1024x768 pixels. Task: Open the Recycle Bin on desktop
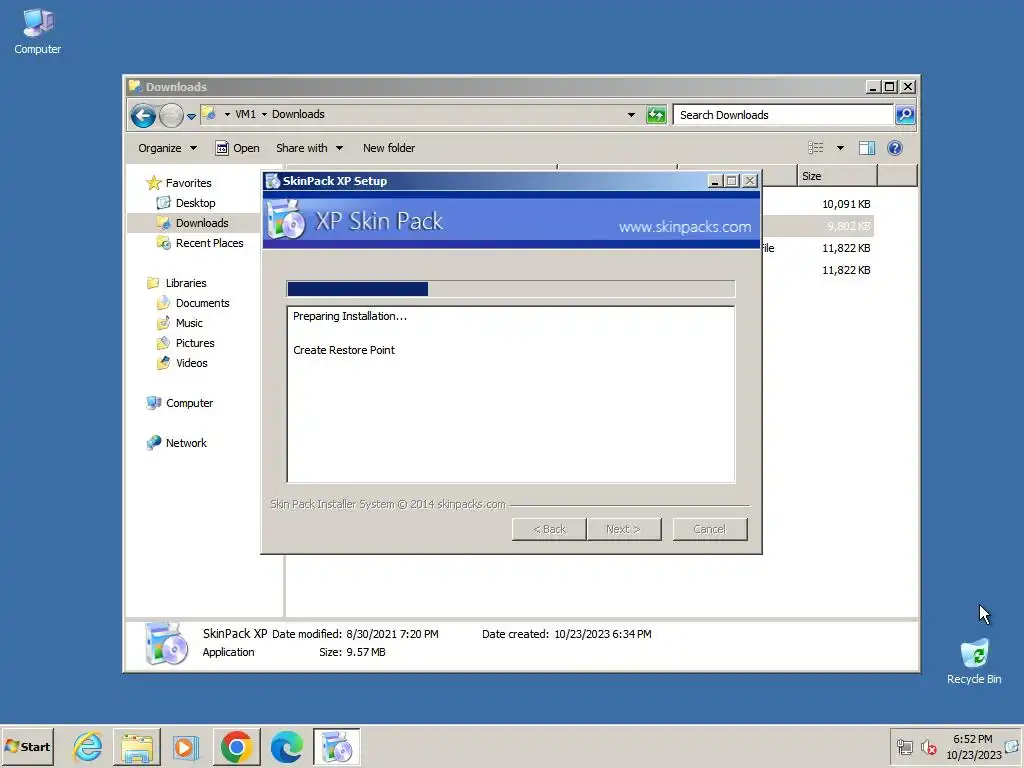[x=974, y=661]
